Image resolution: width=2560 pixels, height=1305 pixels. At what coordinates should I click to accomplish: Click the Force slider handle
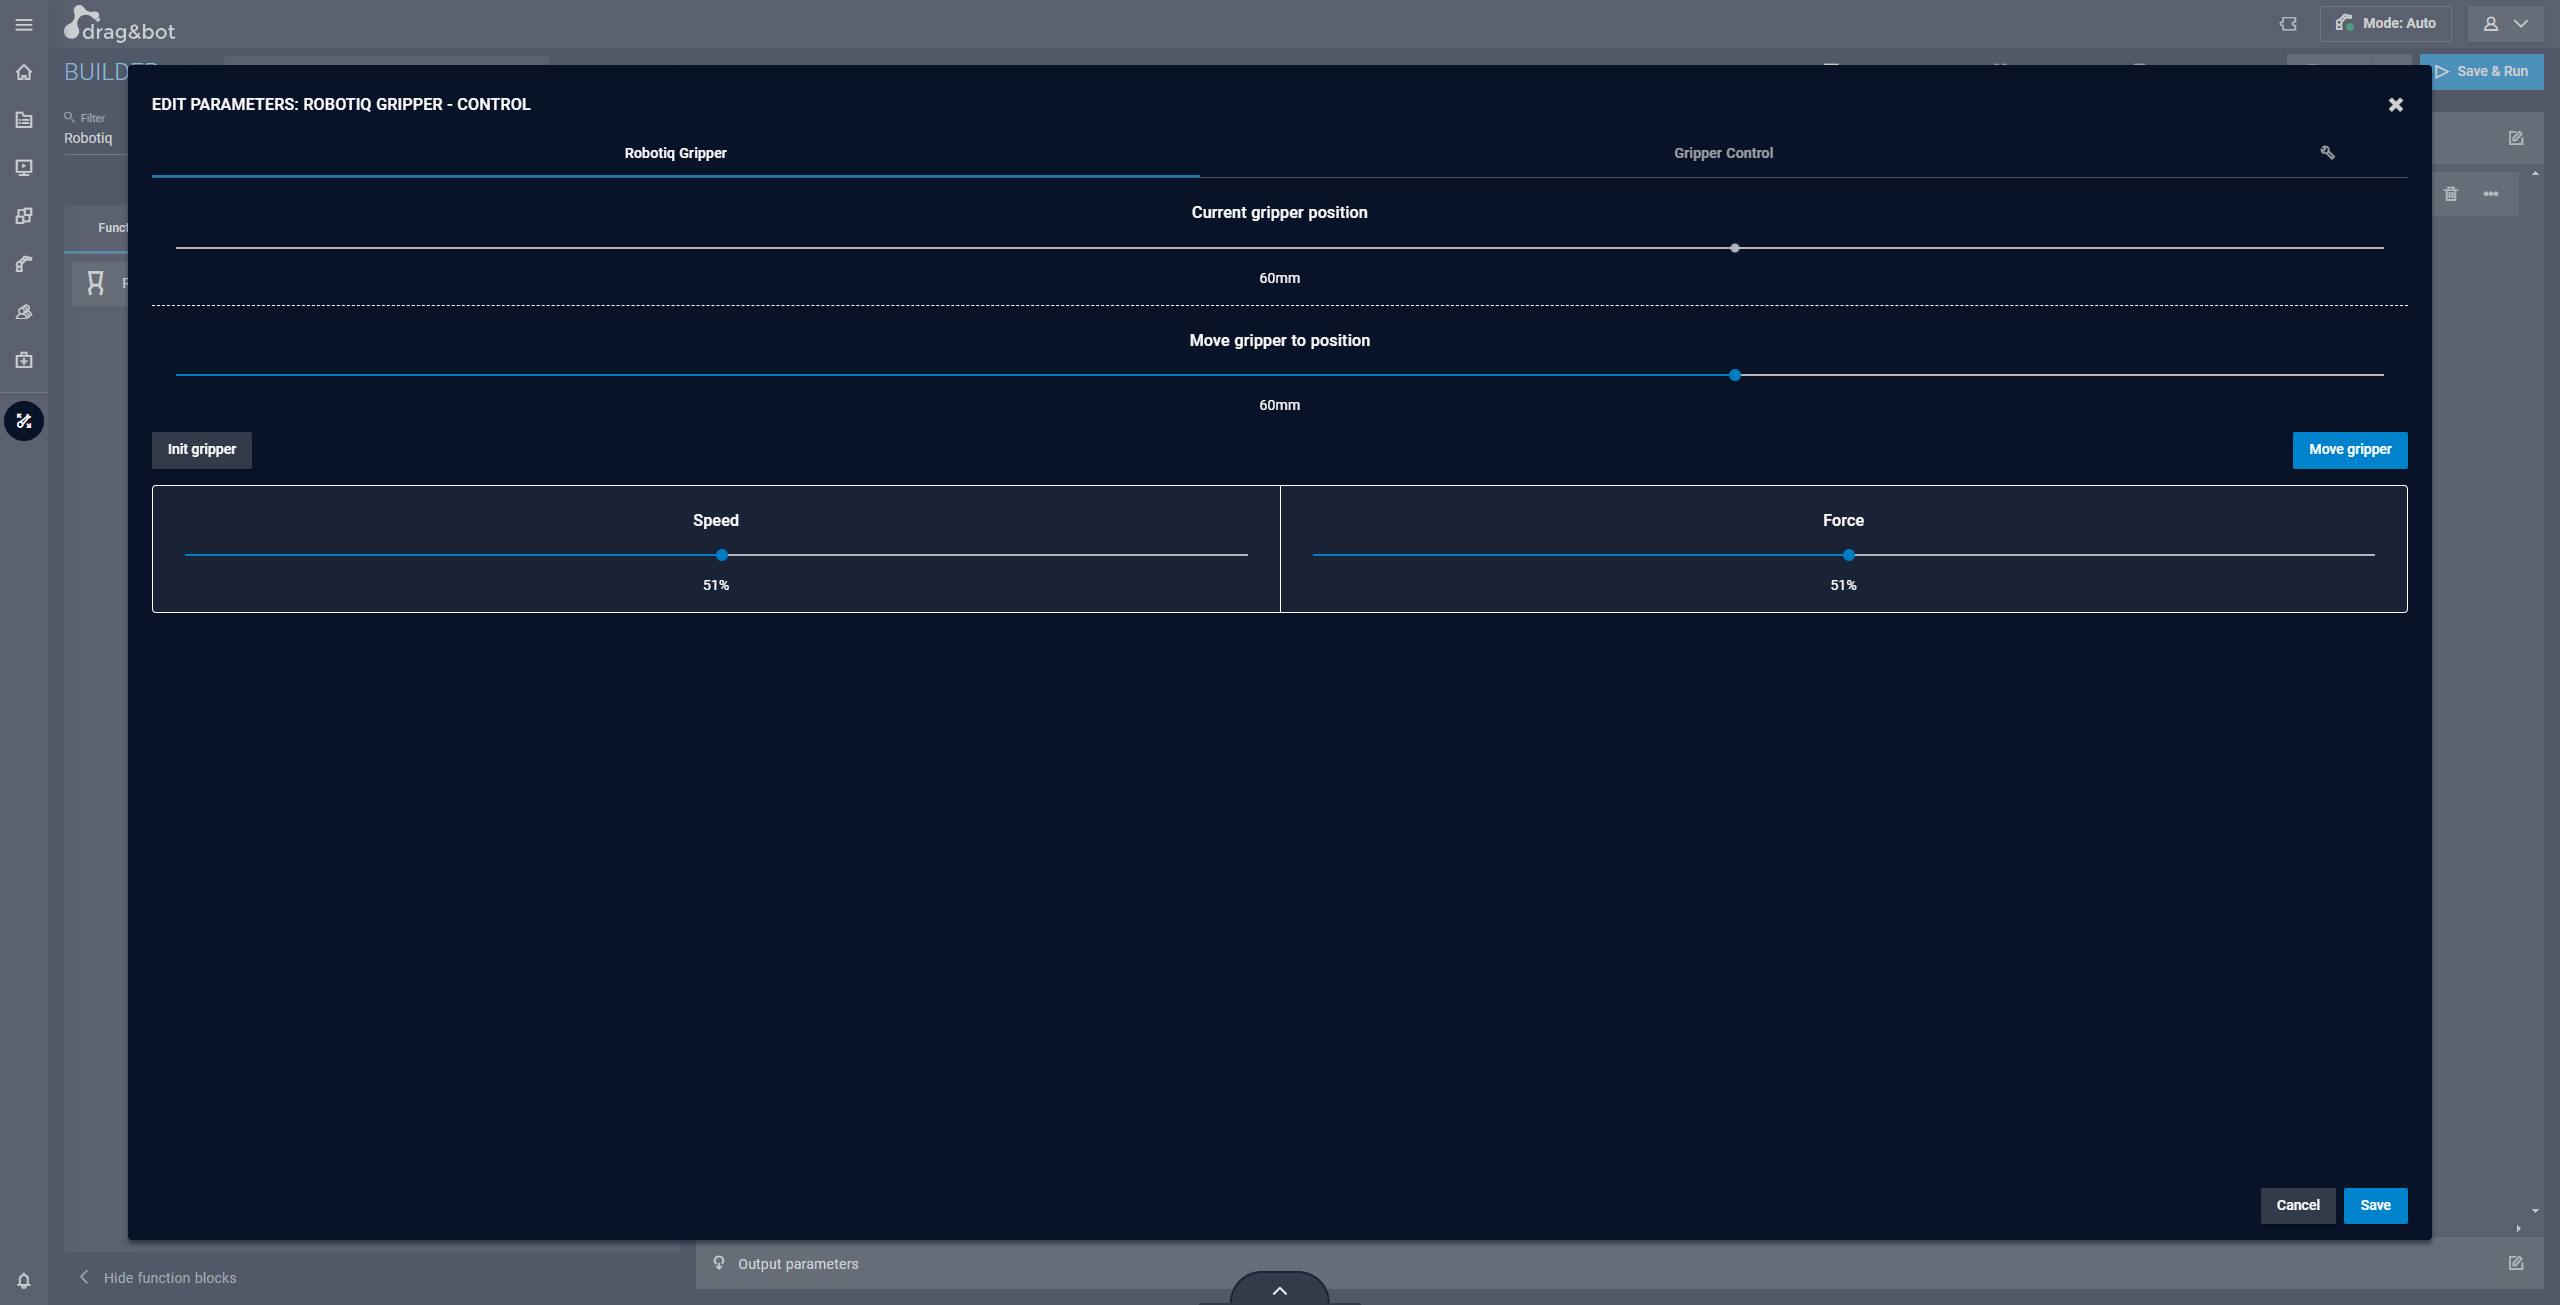1849,555
